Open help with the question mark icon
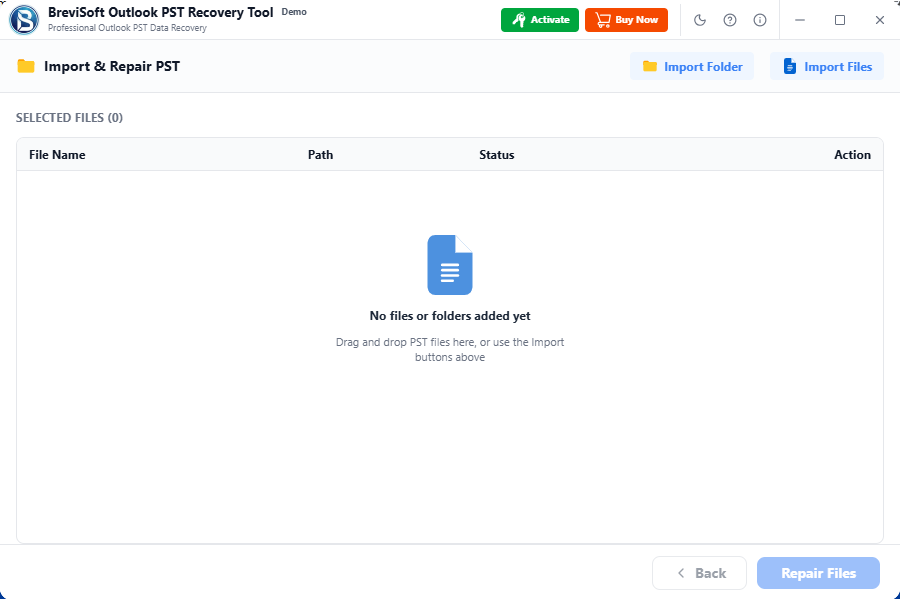Viewport: 900px width, 599px height. [x=730, y=20]
